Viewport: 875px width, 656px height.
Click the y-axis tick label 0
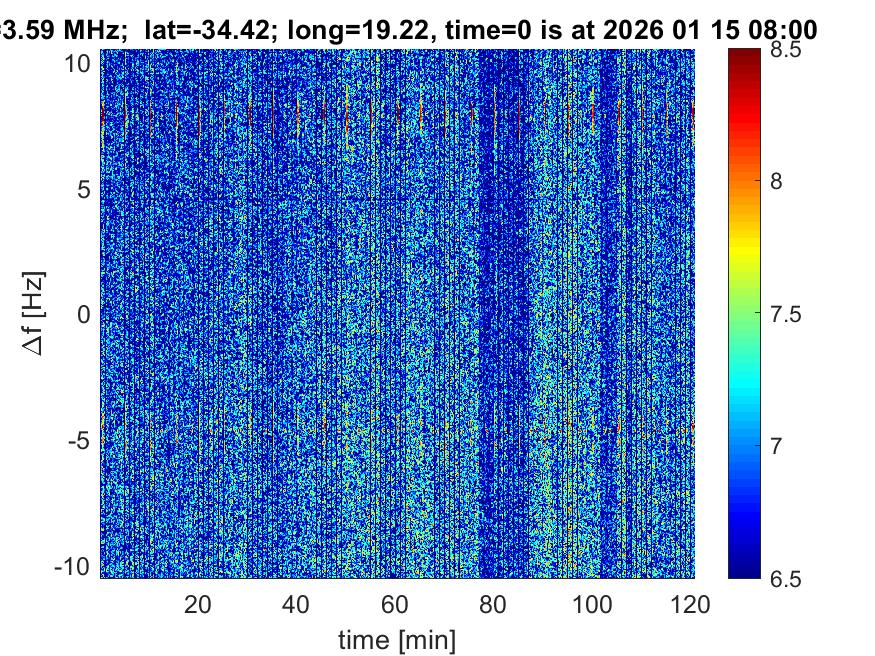pyautogui.click(x=87, y=315)
